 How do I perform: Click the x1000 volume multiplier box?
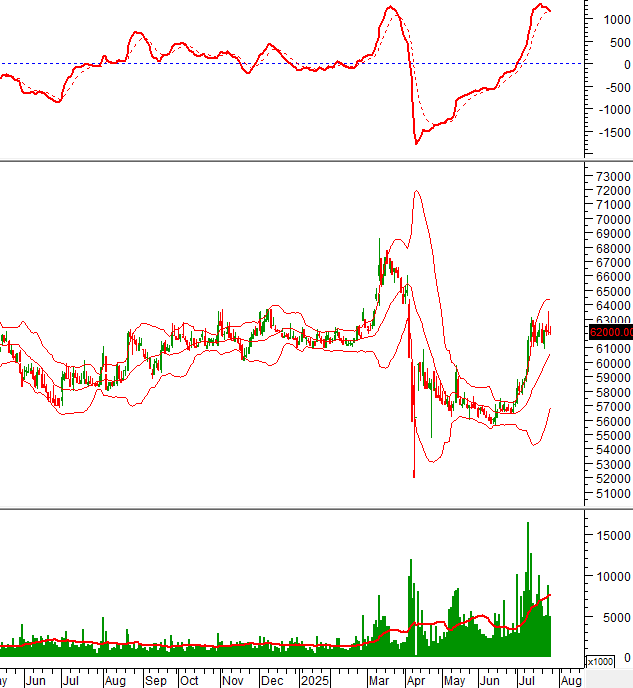pos(600,662)
